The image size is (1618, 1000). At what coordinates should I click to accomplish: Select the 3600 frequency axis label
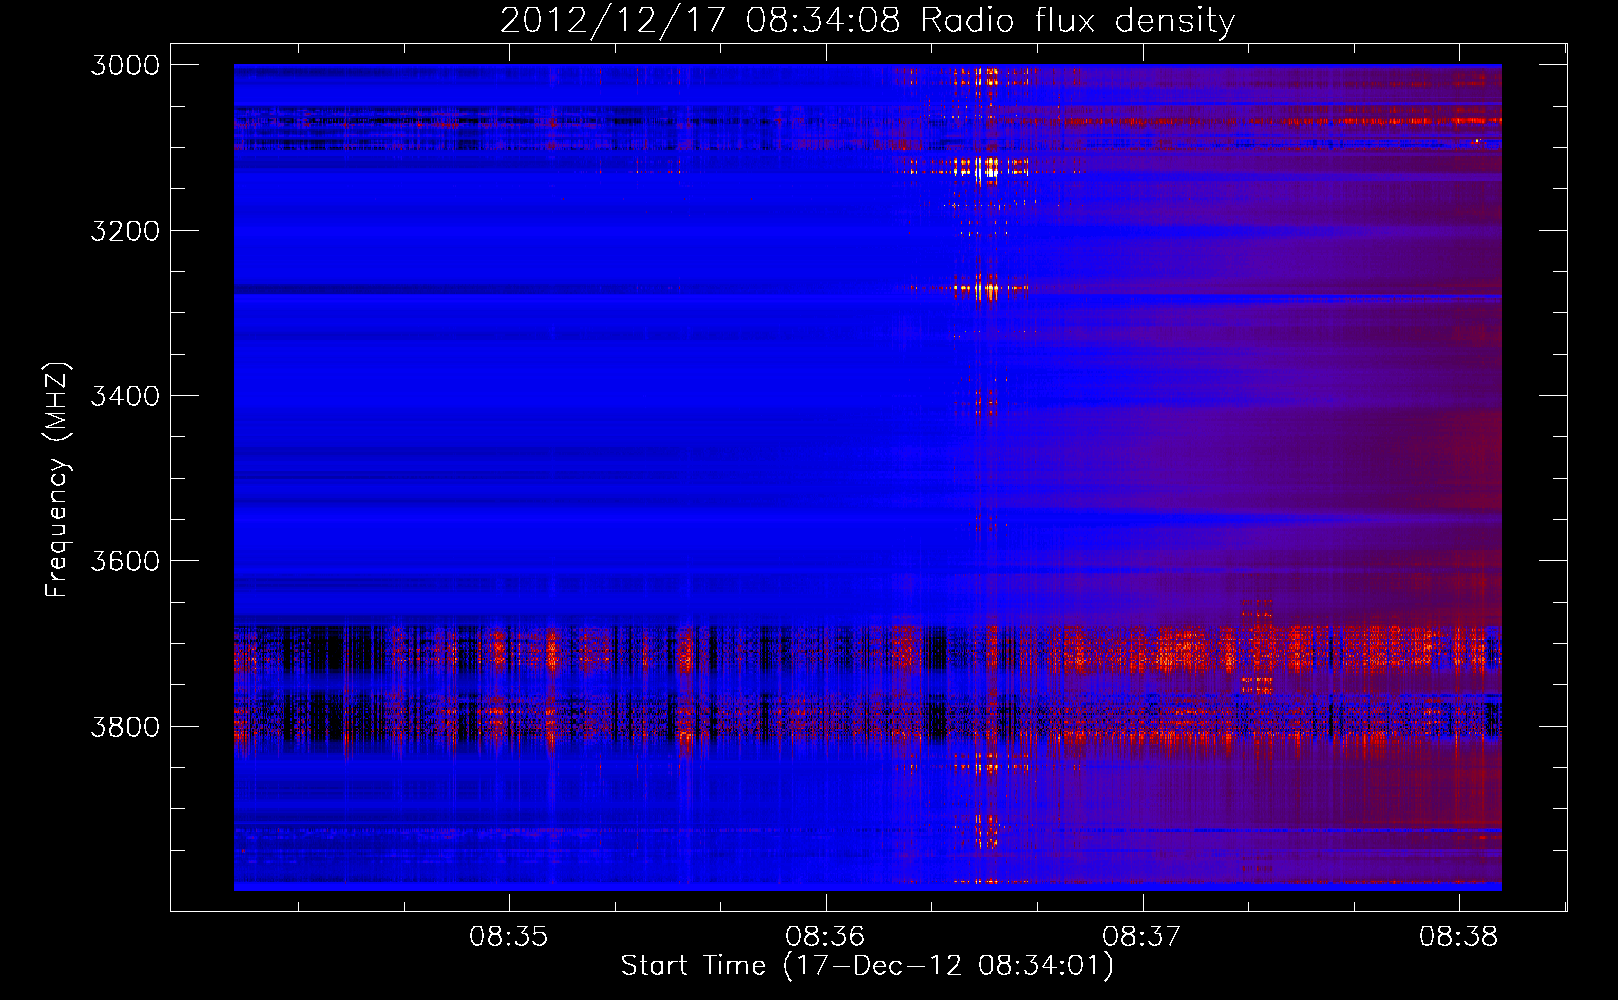pos(125,561)
